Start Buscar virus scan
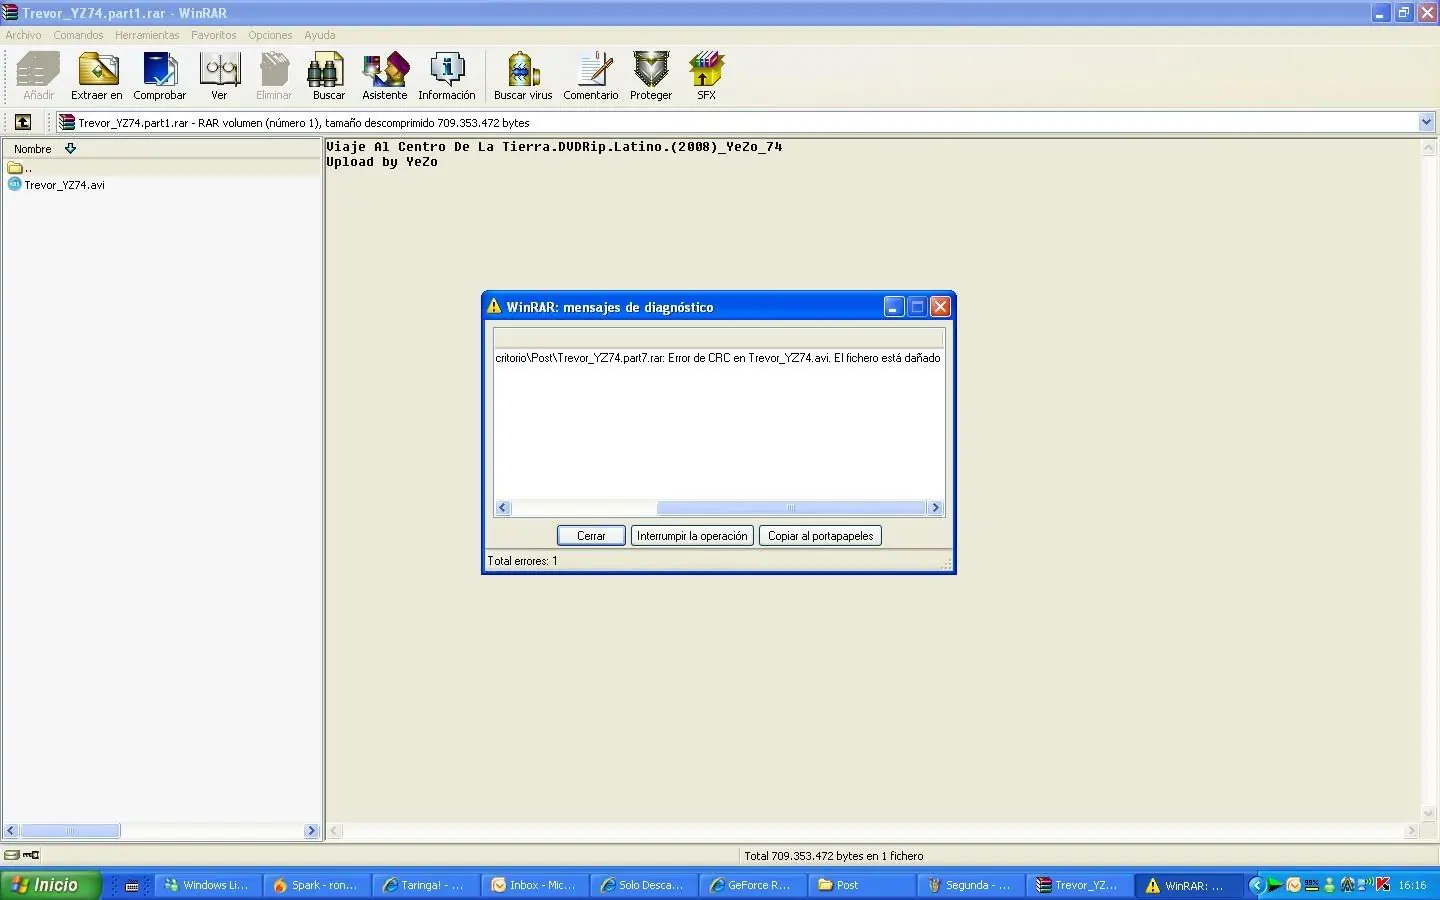The image size is (1440, 900). 523,76
